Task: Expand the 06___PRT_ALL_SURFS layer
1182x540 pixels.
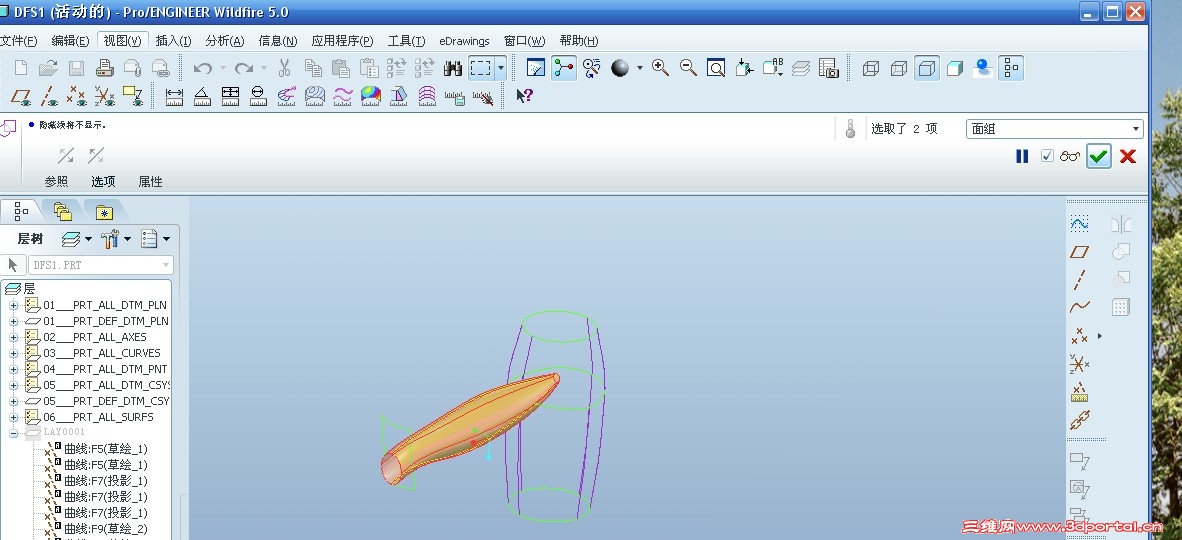Action: click(14, 417)
